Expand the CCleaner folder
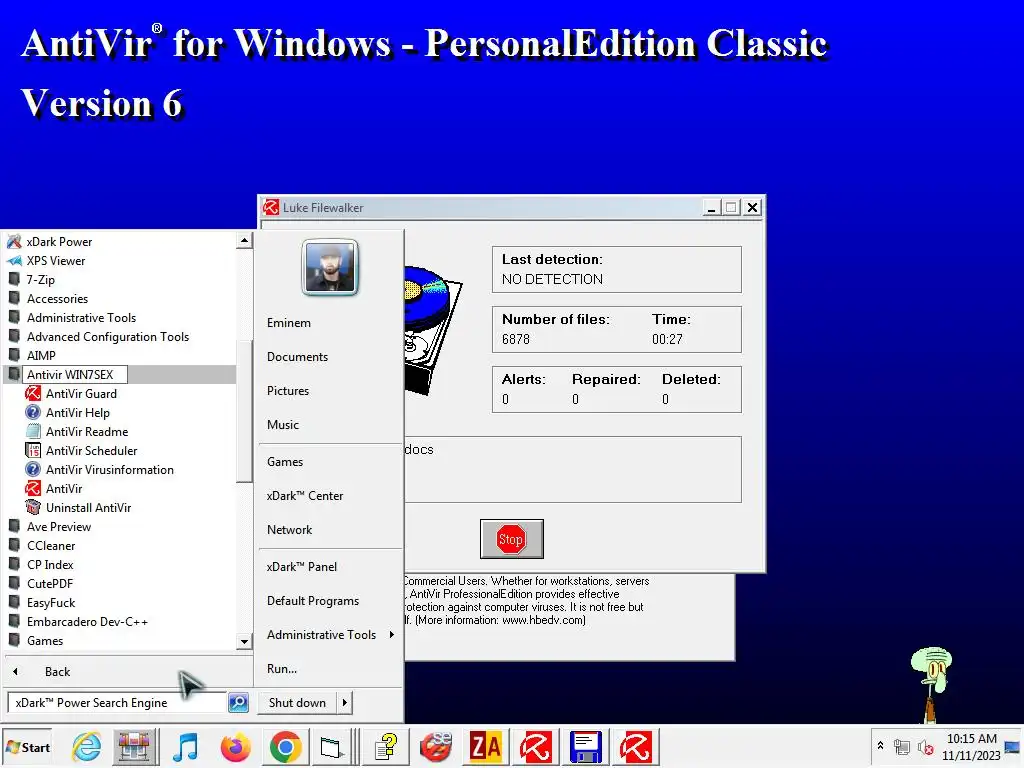 pos(51,545)
